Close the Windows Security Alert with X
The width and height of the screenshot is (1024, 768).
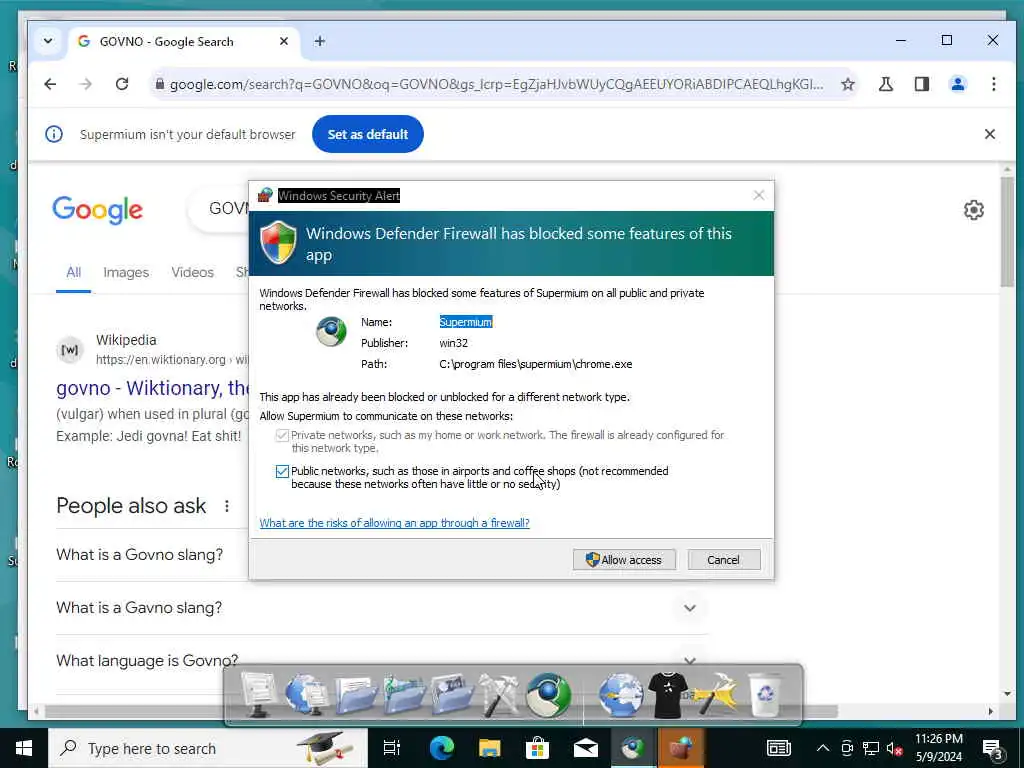coord(758,195)
